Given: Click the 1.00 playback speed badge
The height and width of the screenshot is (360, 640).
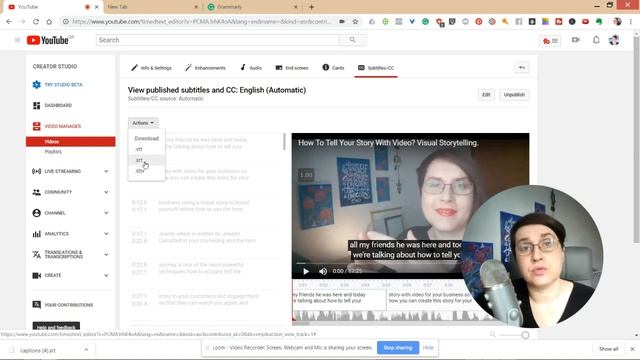Looking at the screenshot, I should 306,175.
